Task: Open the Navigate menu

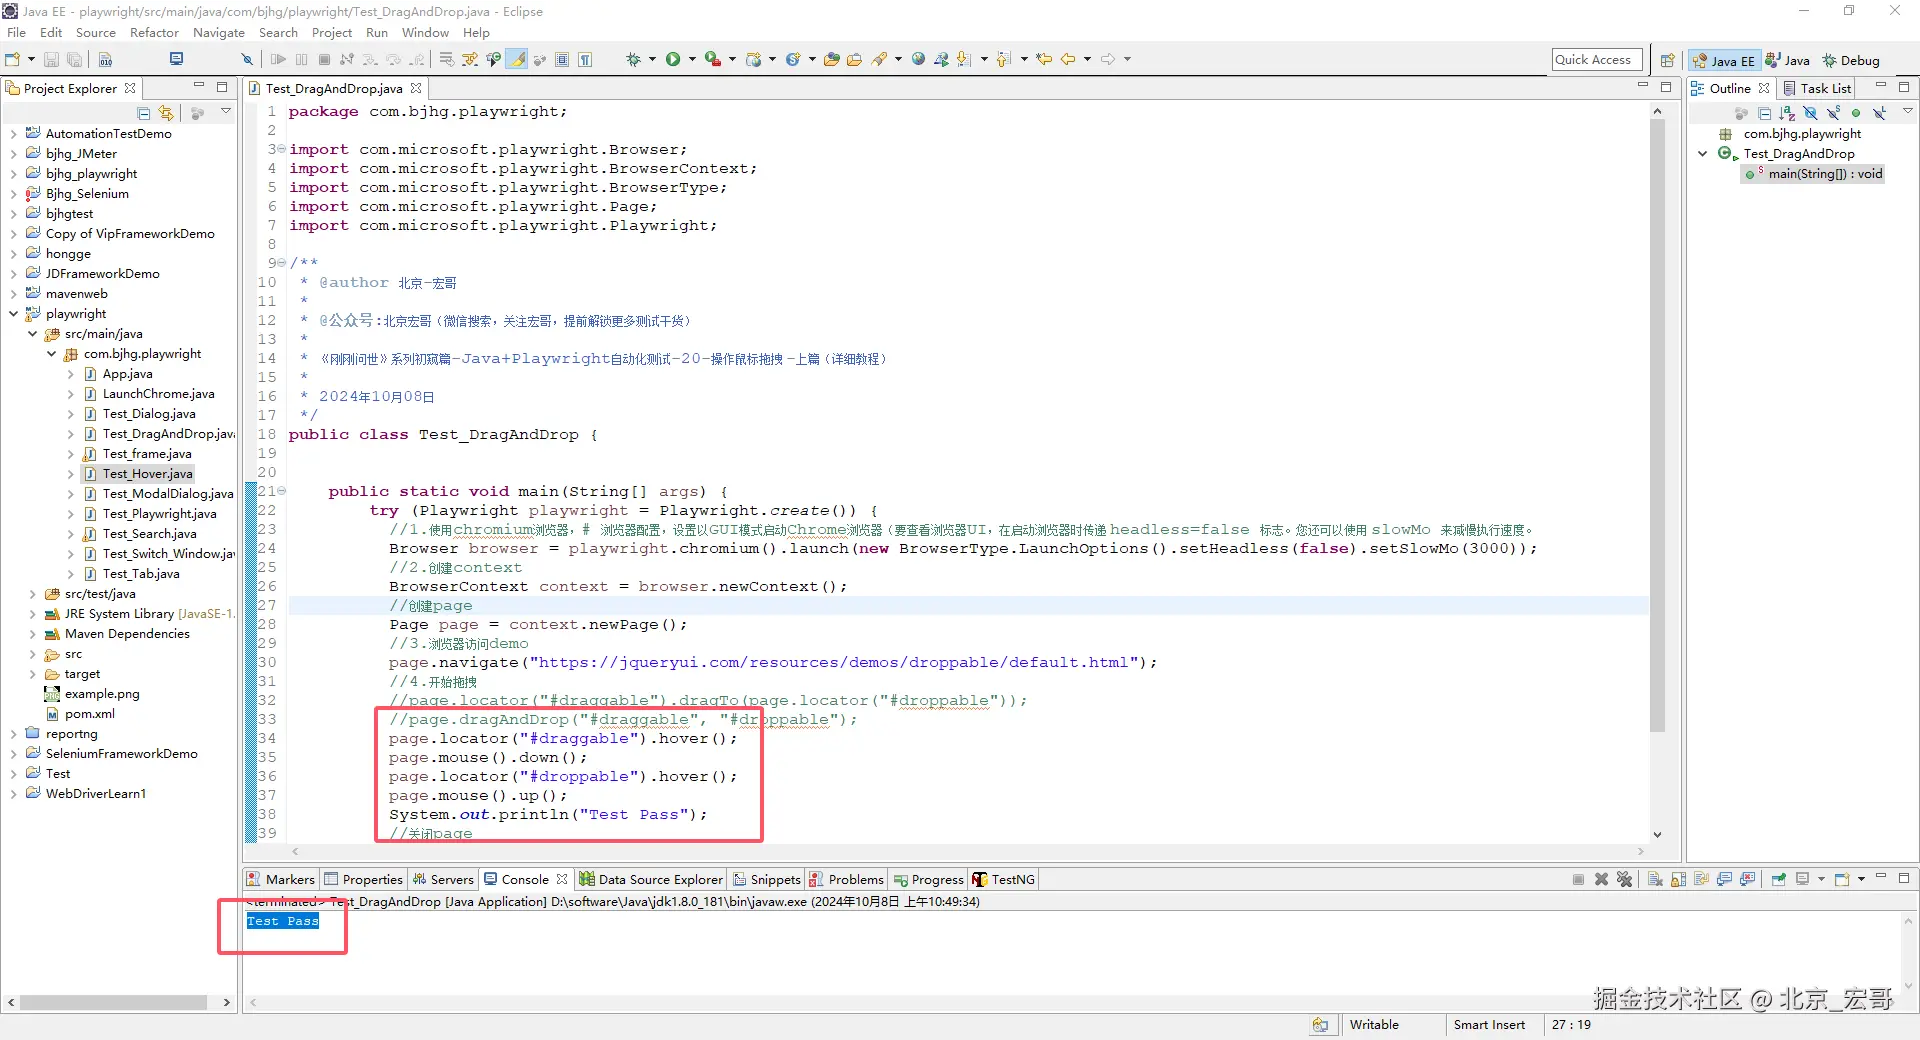Action: tap(219, 32)
